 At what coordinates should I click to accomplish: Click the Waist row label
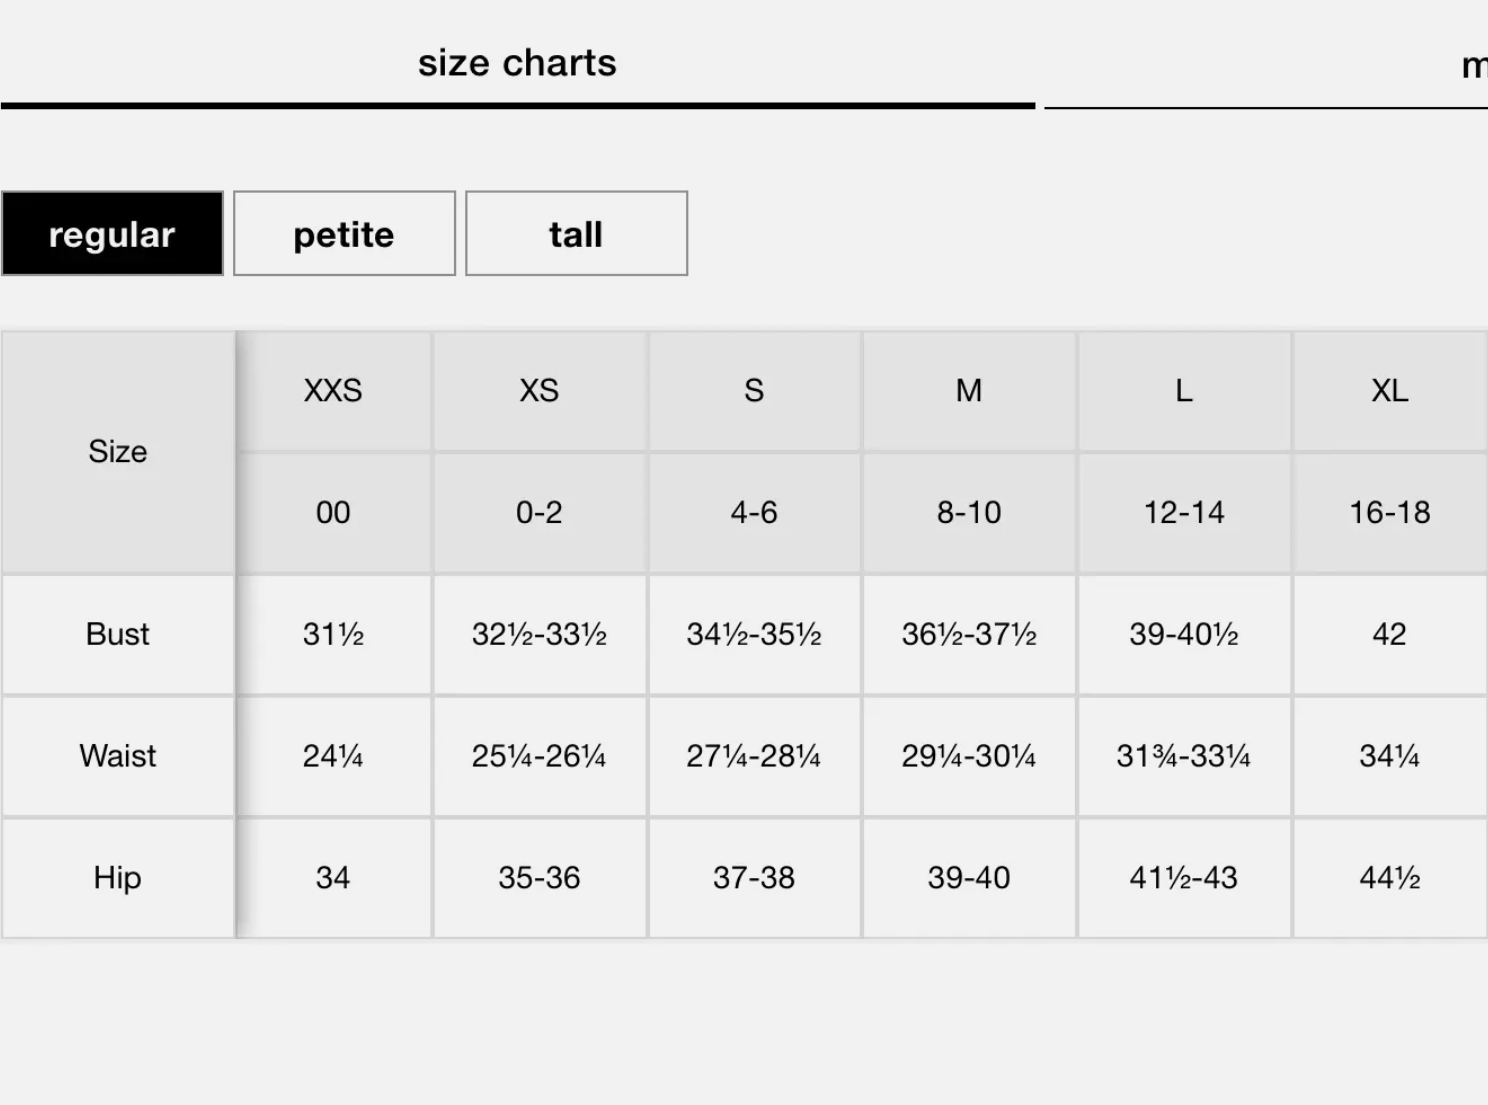tap(118, 756)
